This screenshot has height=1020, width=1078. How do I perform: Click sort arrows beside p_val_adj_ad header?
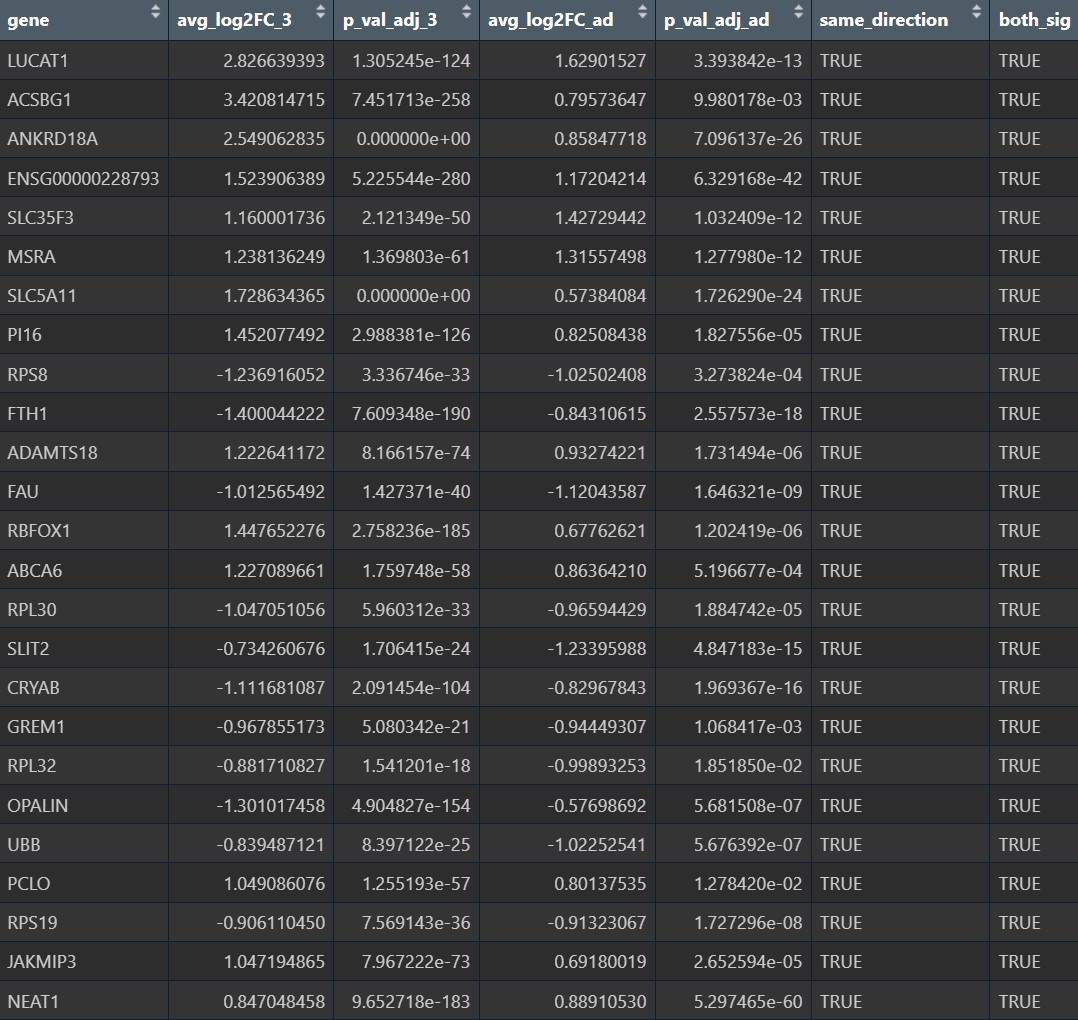[798, 13]
